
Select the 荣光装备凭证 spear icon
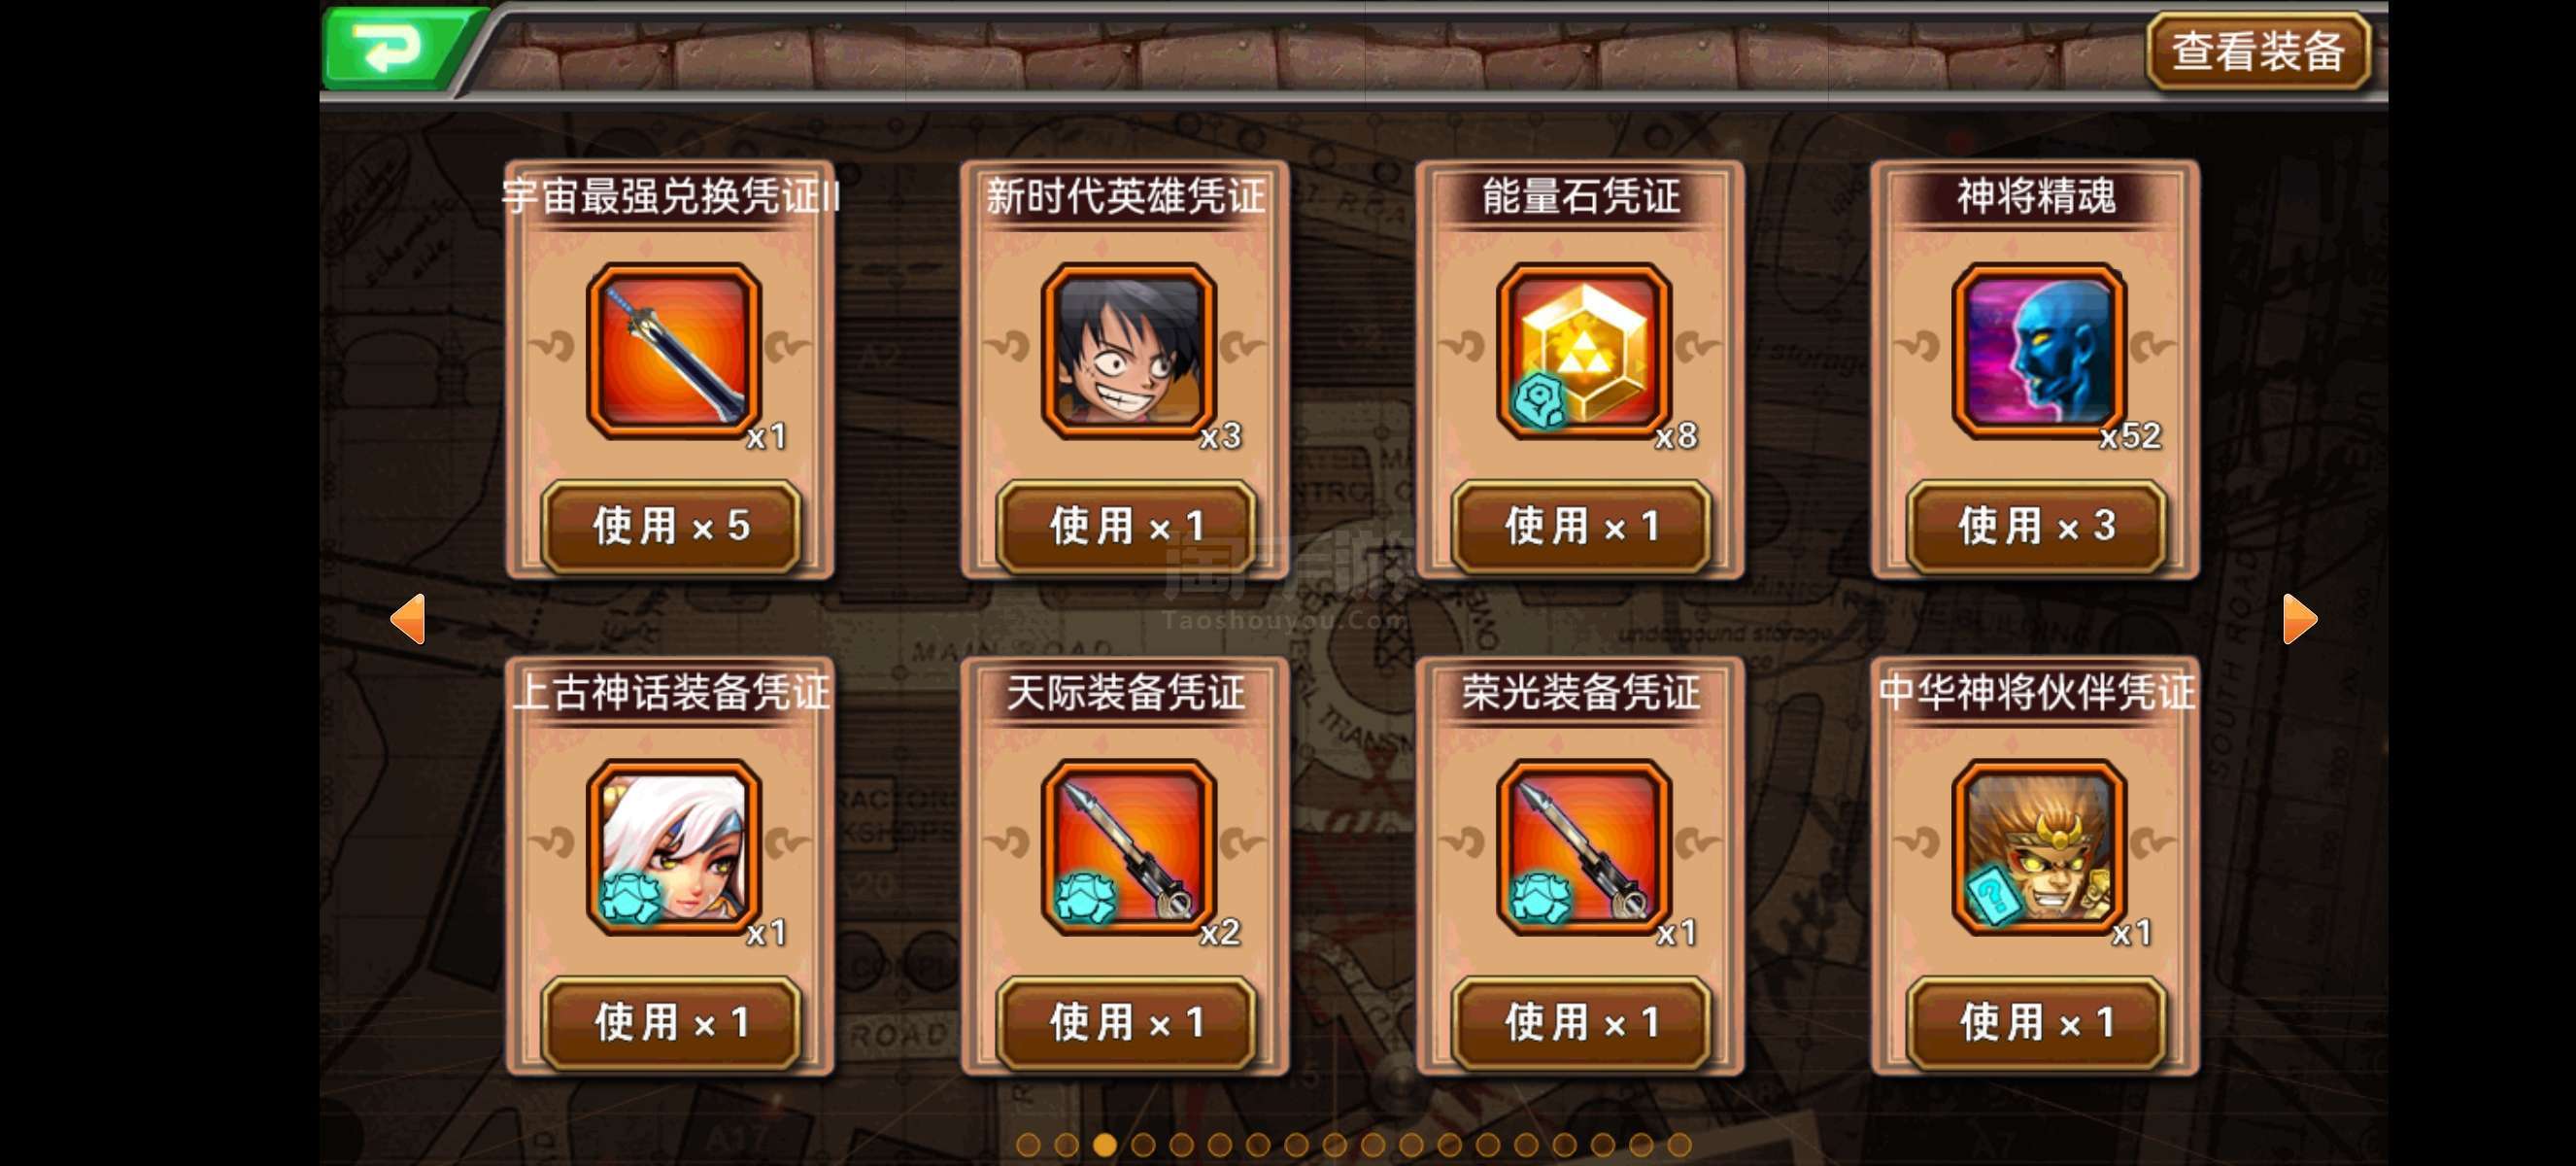1583,847
